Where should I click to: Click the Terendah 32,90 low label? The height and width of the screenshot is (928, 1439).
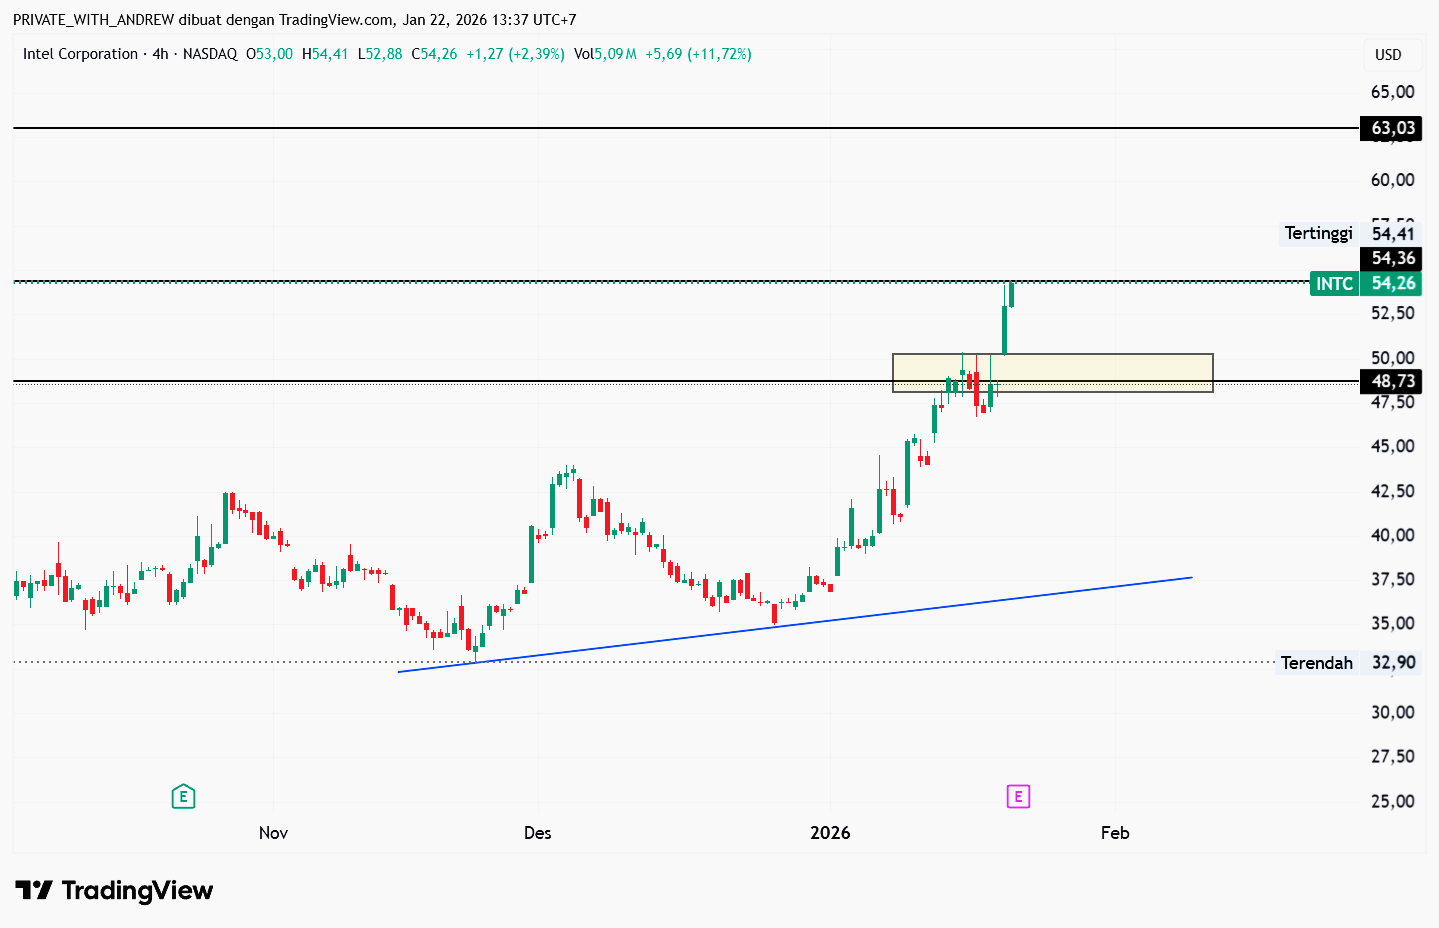click(x=1347, y=663)
